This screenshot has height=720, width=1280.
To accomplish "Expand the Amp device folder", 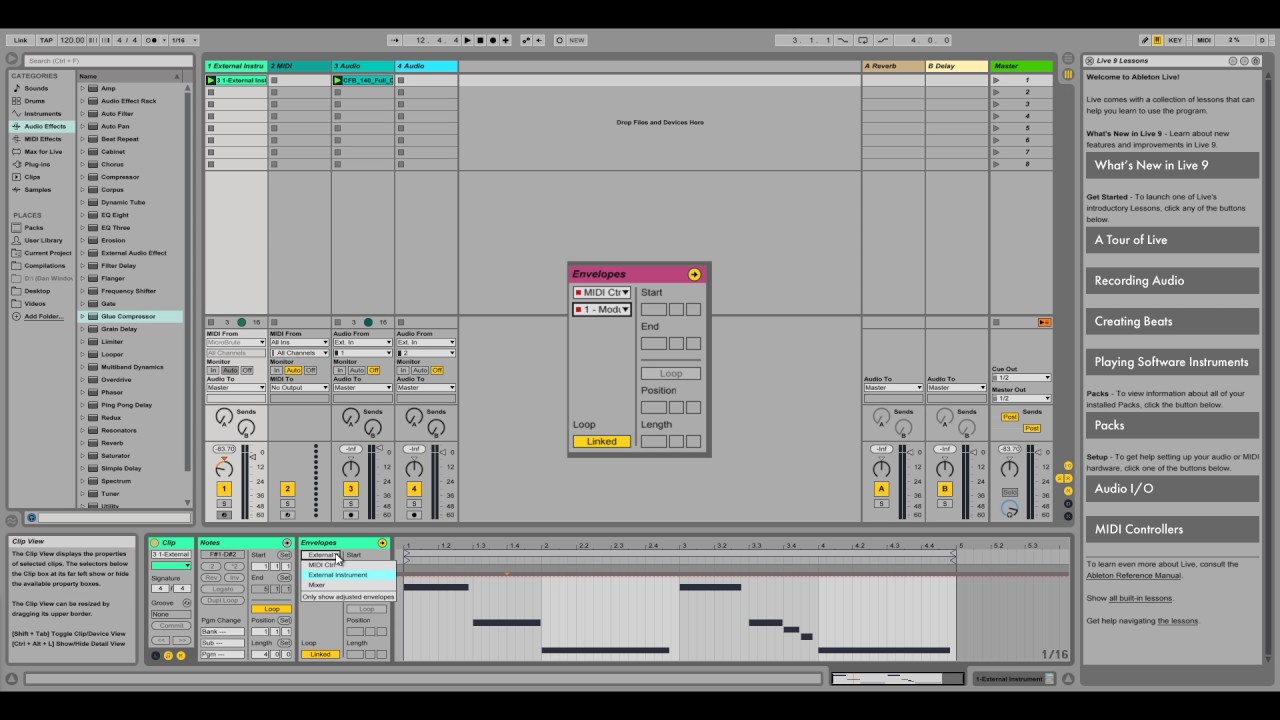I will tap(83, 88).
